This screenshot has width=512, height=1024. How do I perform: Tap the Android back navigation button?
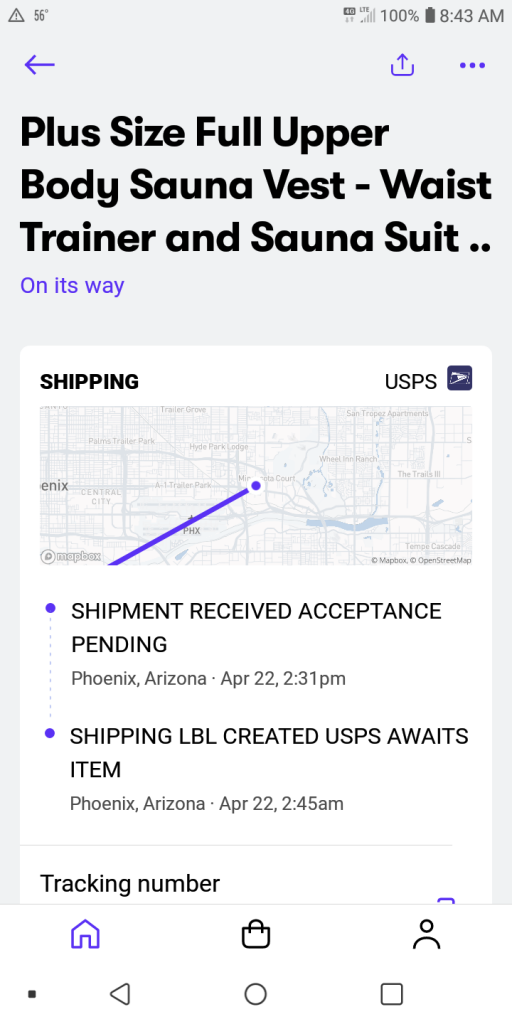120,994
